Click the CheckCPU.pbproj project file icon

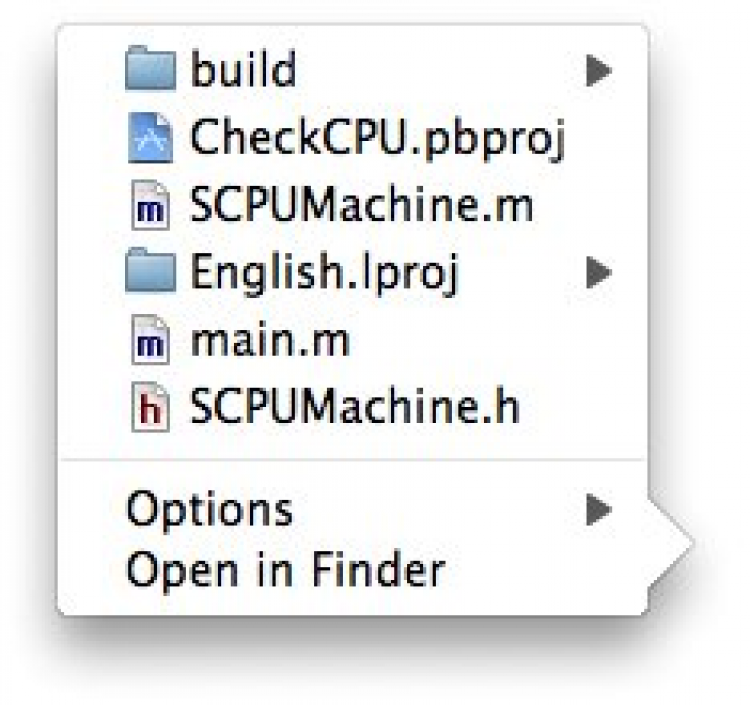(x=151, y=139)
